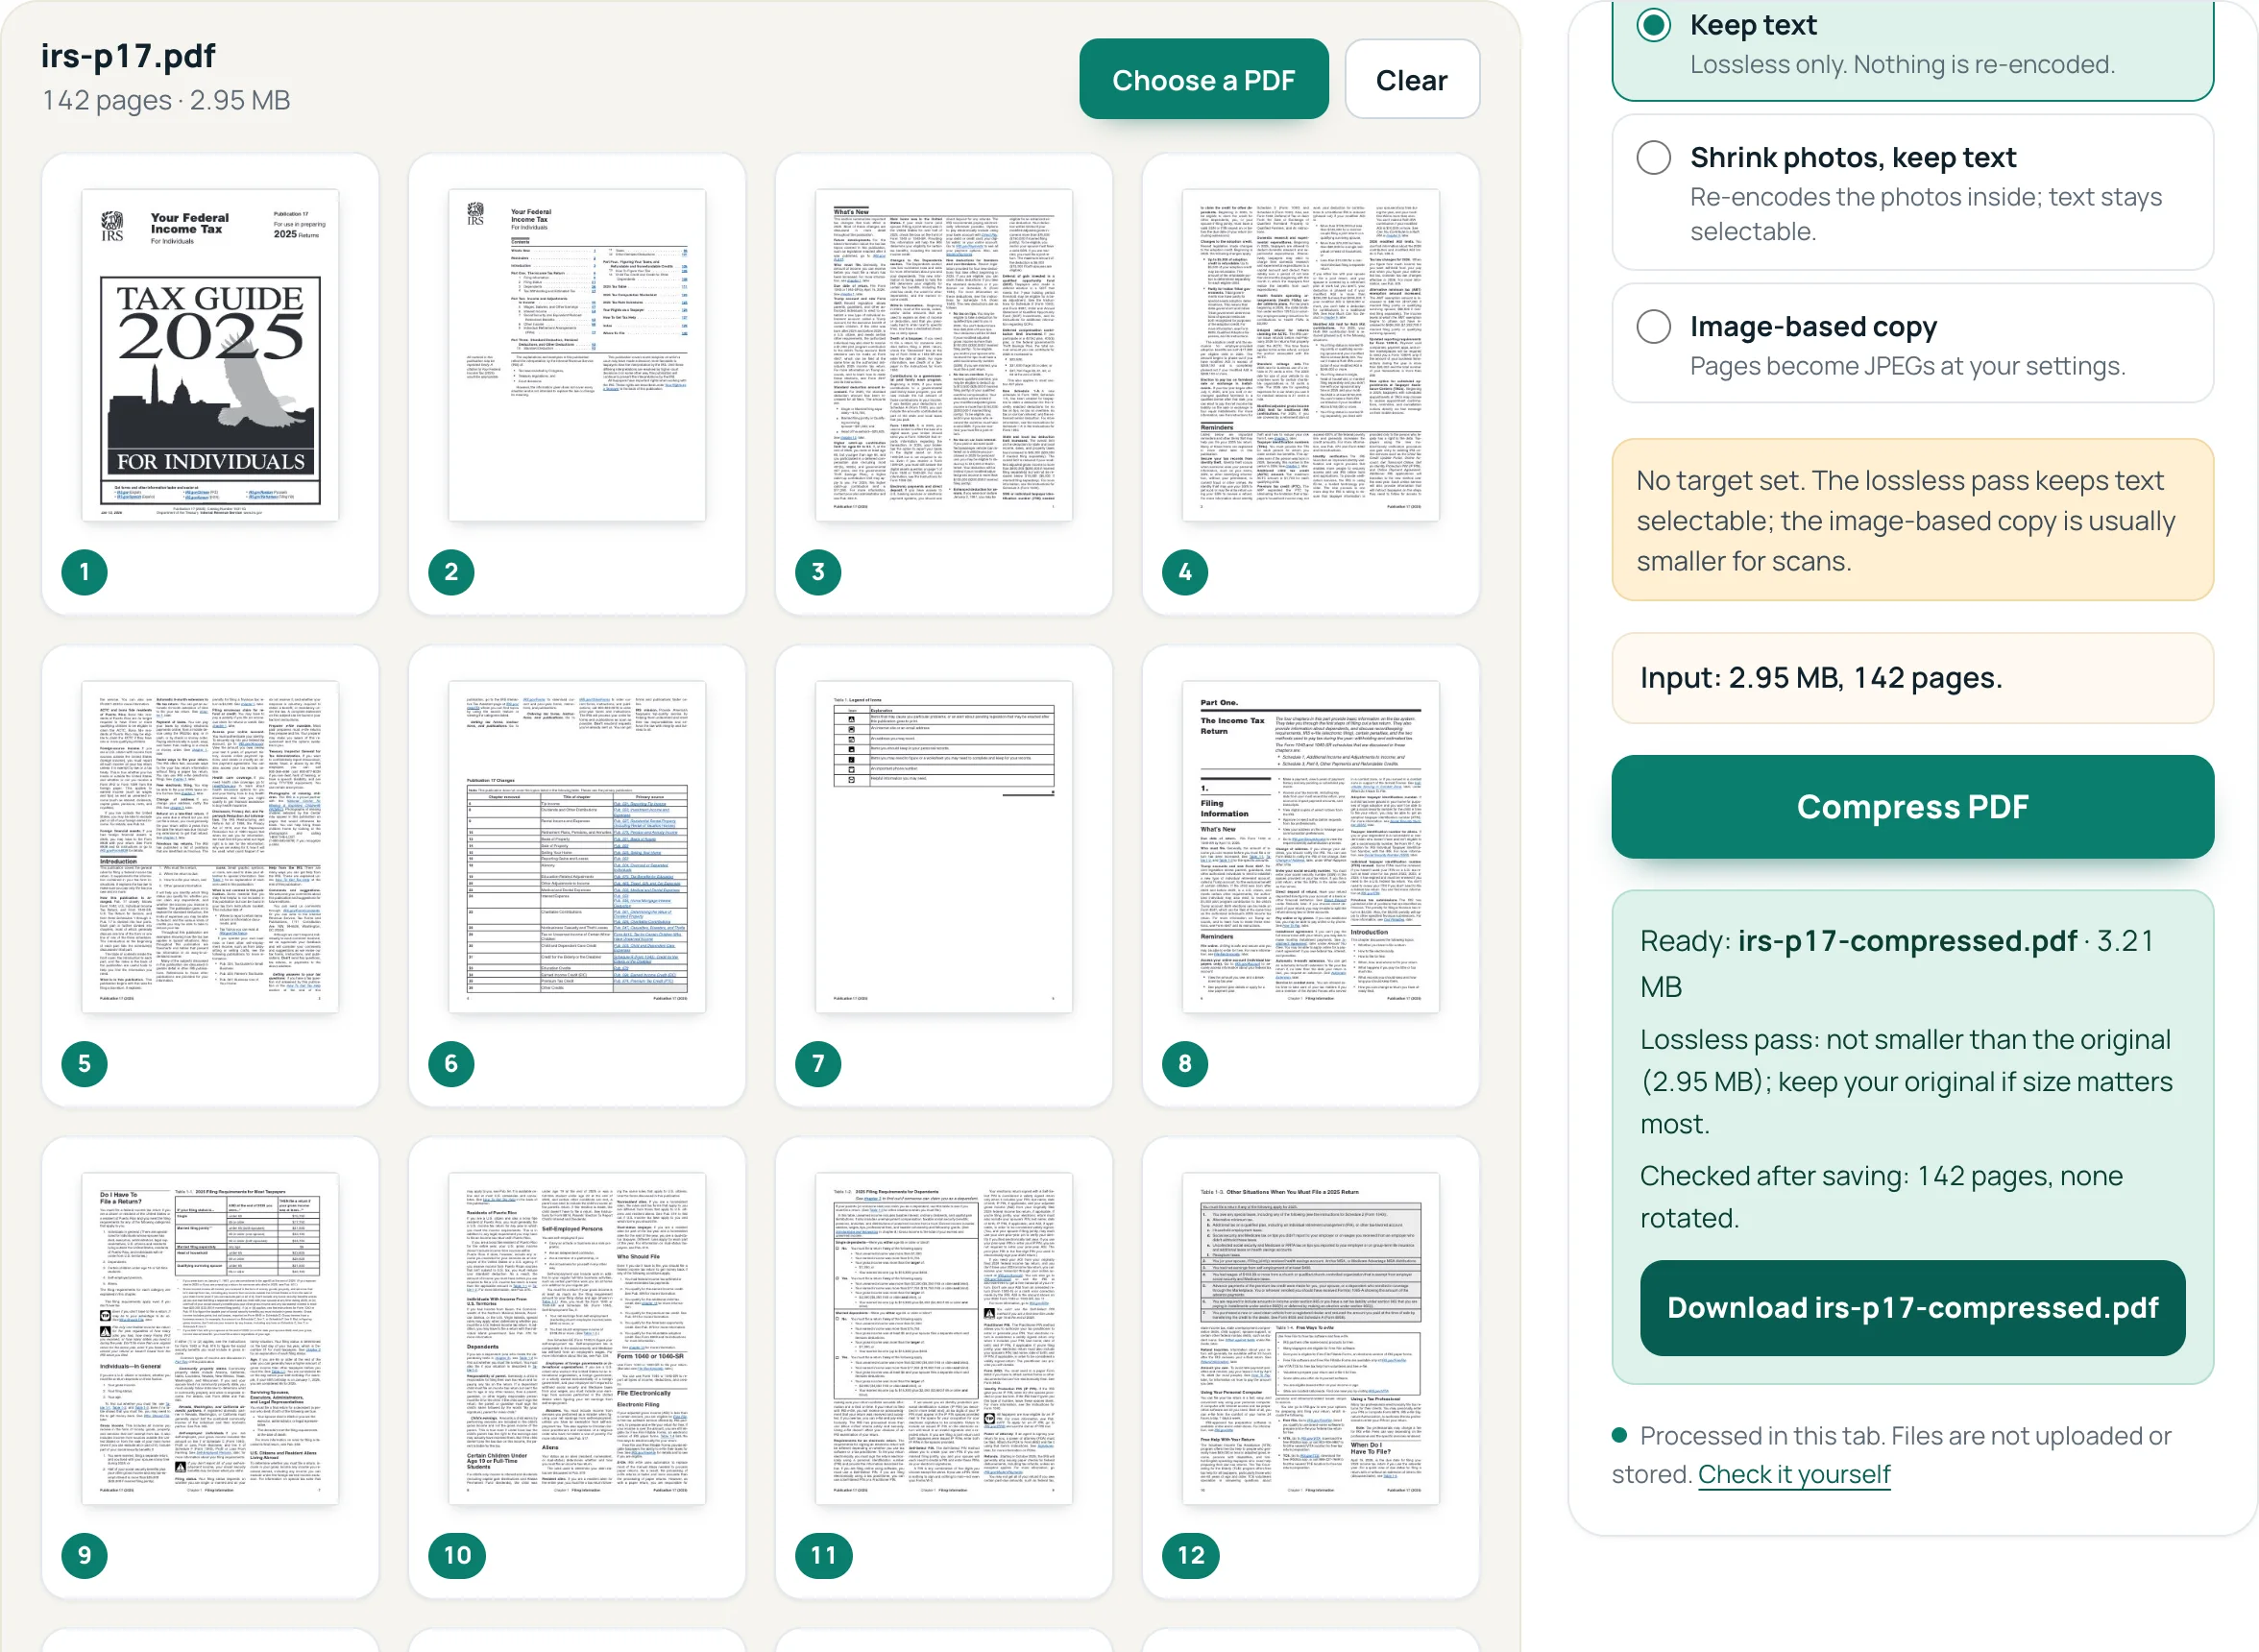Click the irs-p17.pdf file name

coord(128,56)
